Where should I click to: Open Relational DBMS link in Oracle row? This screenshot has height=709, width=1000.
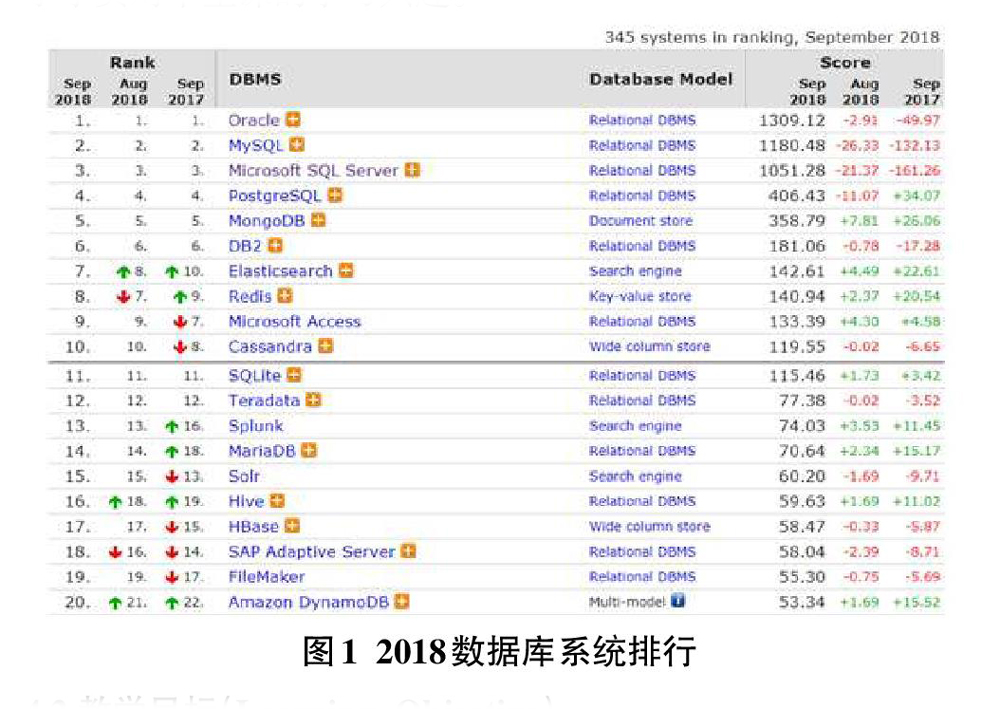[642, 120]
